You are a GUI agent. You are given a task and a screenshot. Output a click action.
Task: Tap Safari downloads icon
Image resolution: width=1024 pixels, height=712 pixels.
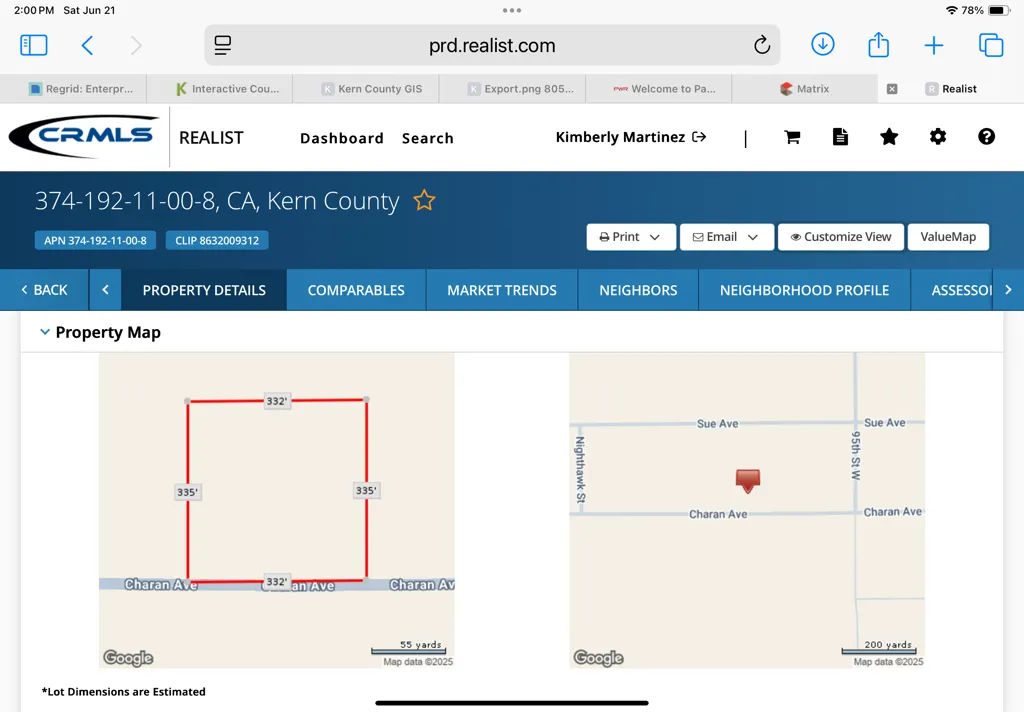click(822, 44)
